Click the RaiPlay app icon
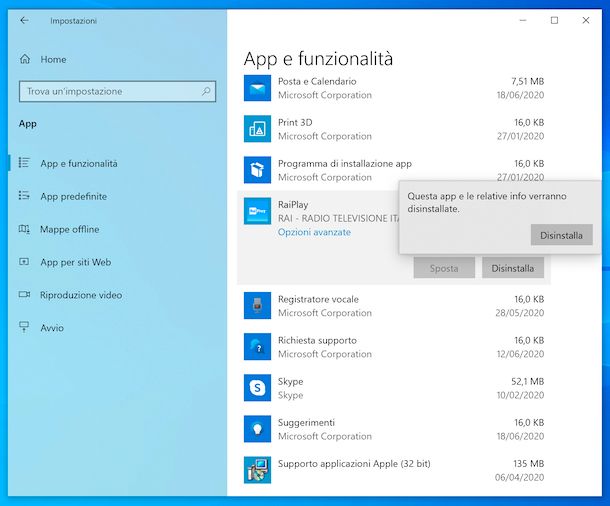Screen dimensions: 610x506 point(257,211)
